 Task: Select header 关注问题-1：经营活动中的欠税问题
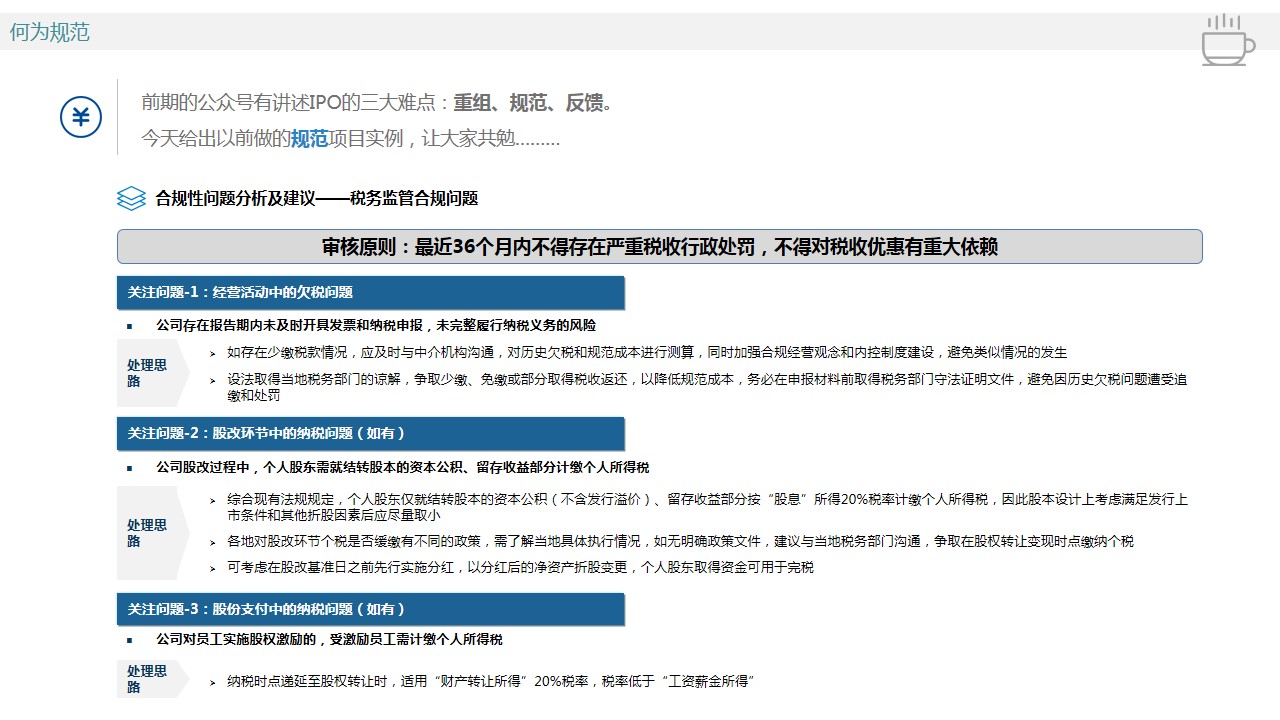[x=371, y=293]
